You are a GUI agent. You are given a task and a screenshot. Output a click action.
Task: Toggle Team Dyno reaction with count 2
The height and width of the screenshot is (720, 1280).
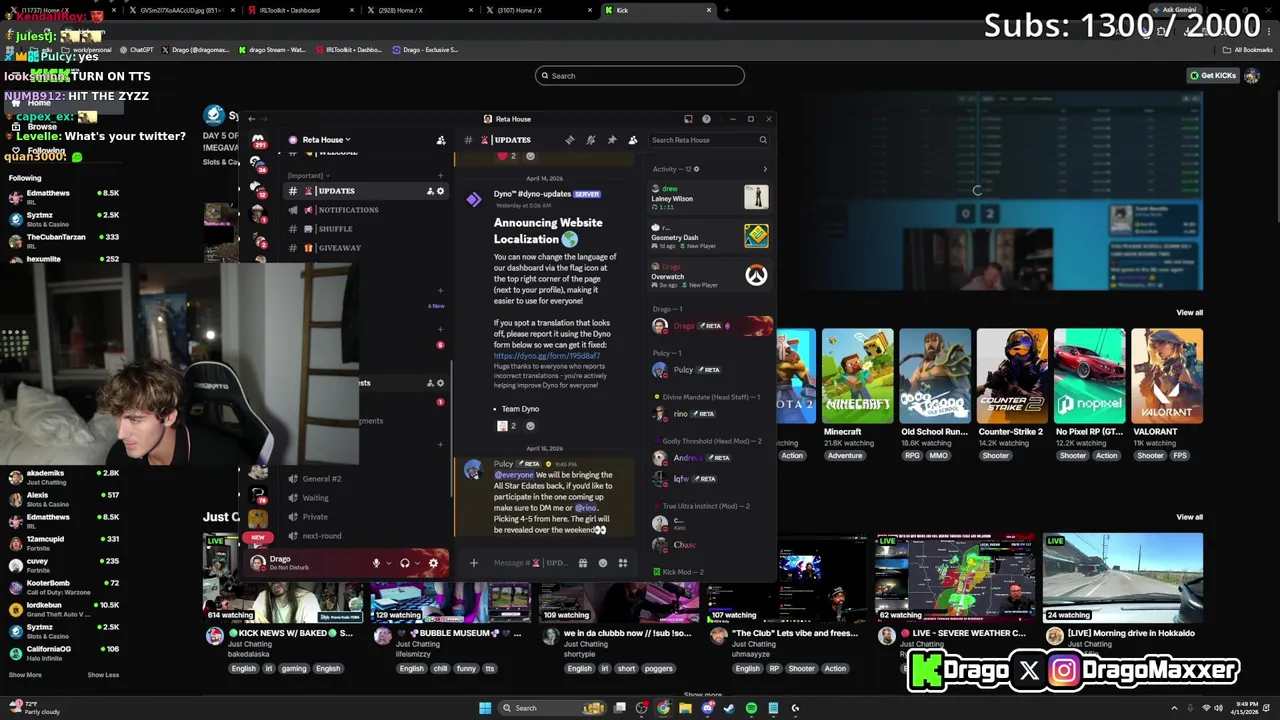[507, 426]
